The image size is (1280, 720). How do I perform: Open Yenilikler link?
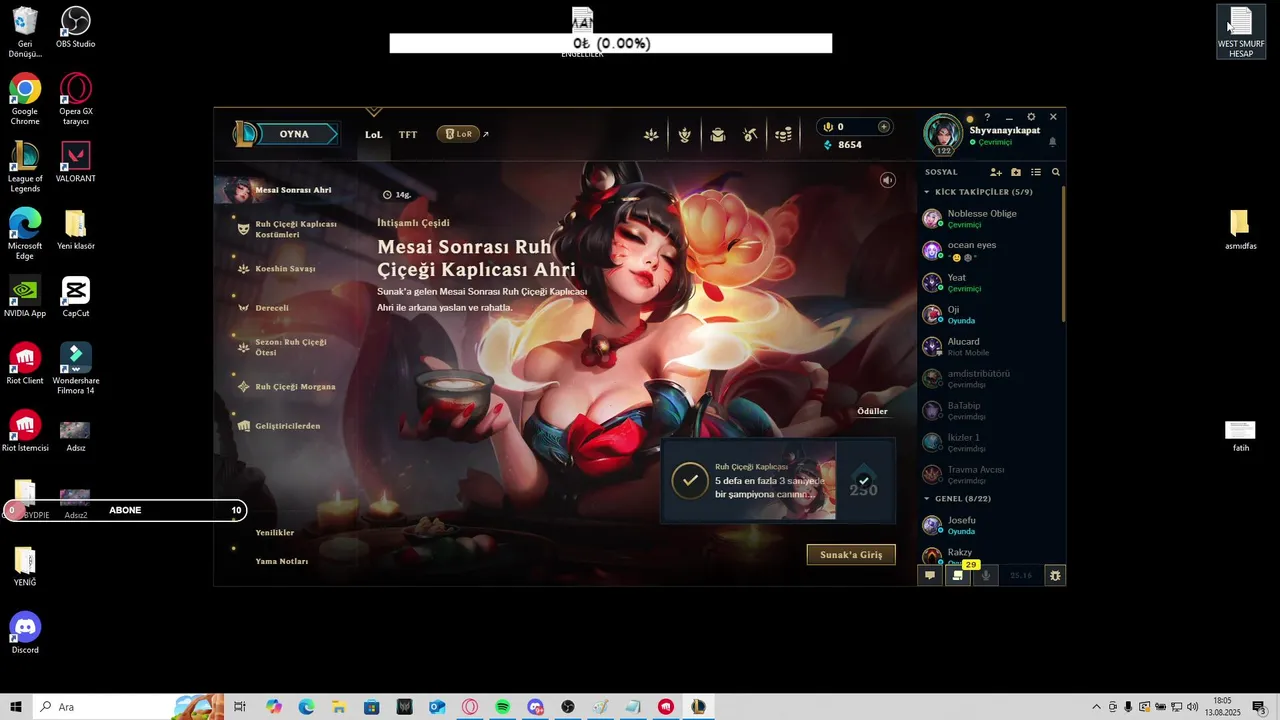tap(275, 533)
